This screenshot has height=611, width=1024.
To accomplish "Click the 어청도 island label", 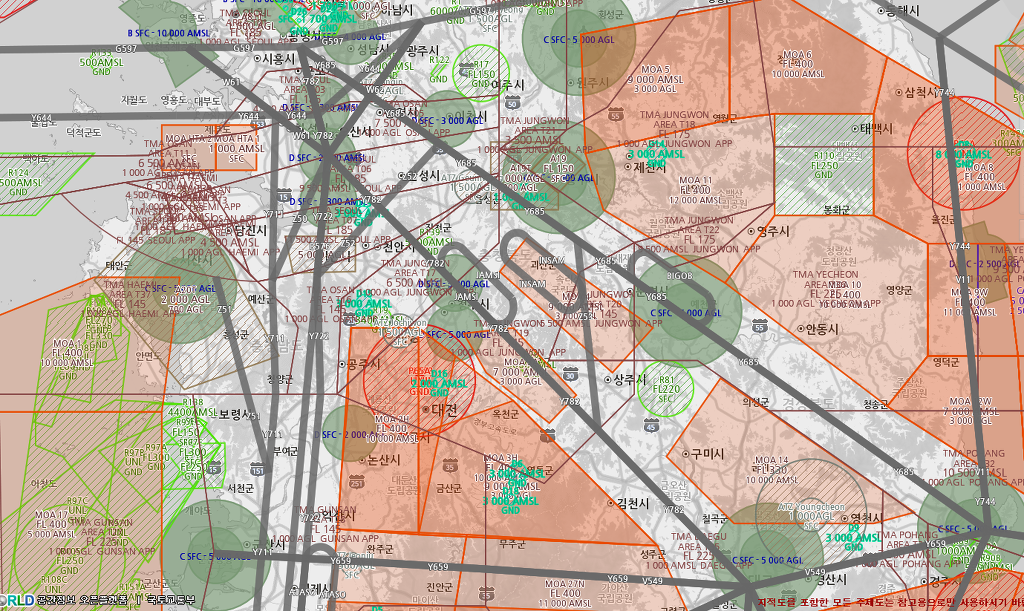I will tap(44, 484).
